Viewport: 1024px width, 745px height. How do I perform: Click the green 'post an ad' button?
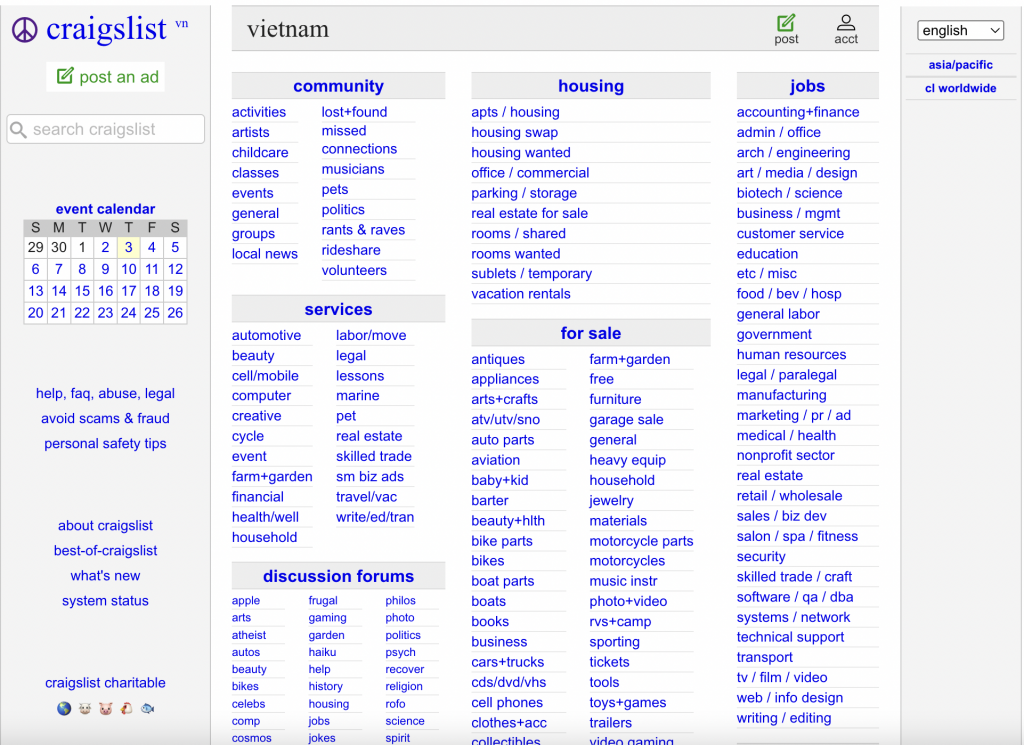click(x=107, y=77)
